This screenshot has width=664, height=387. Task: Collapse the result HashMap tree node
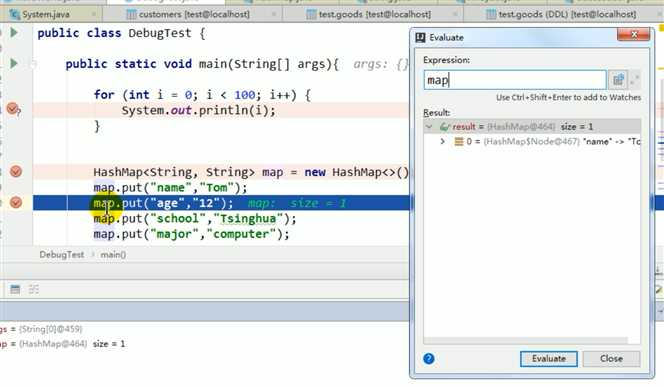point(429,127)
